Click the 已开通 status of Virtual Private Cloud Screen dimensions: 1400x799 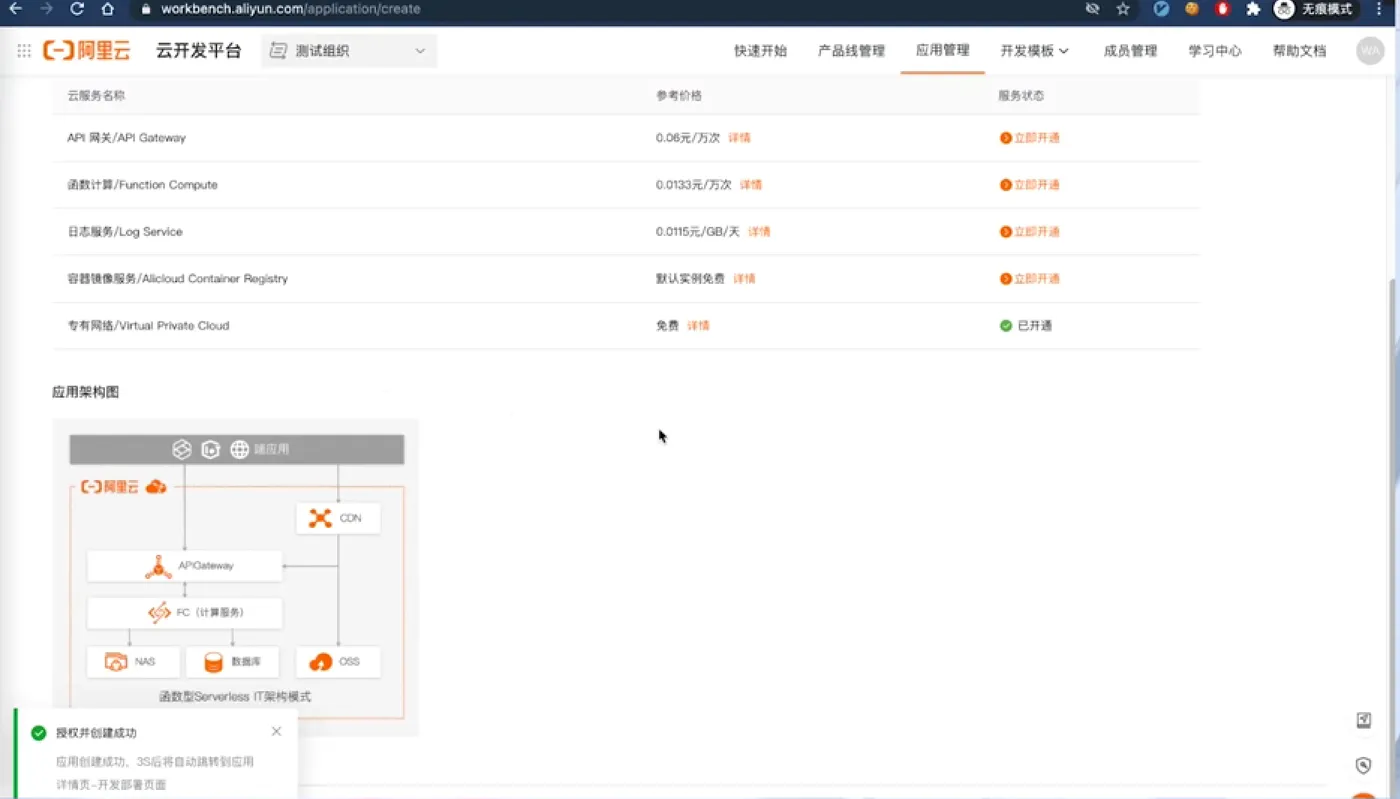[1026, 326]
